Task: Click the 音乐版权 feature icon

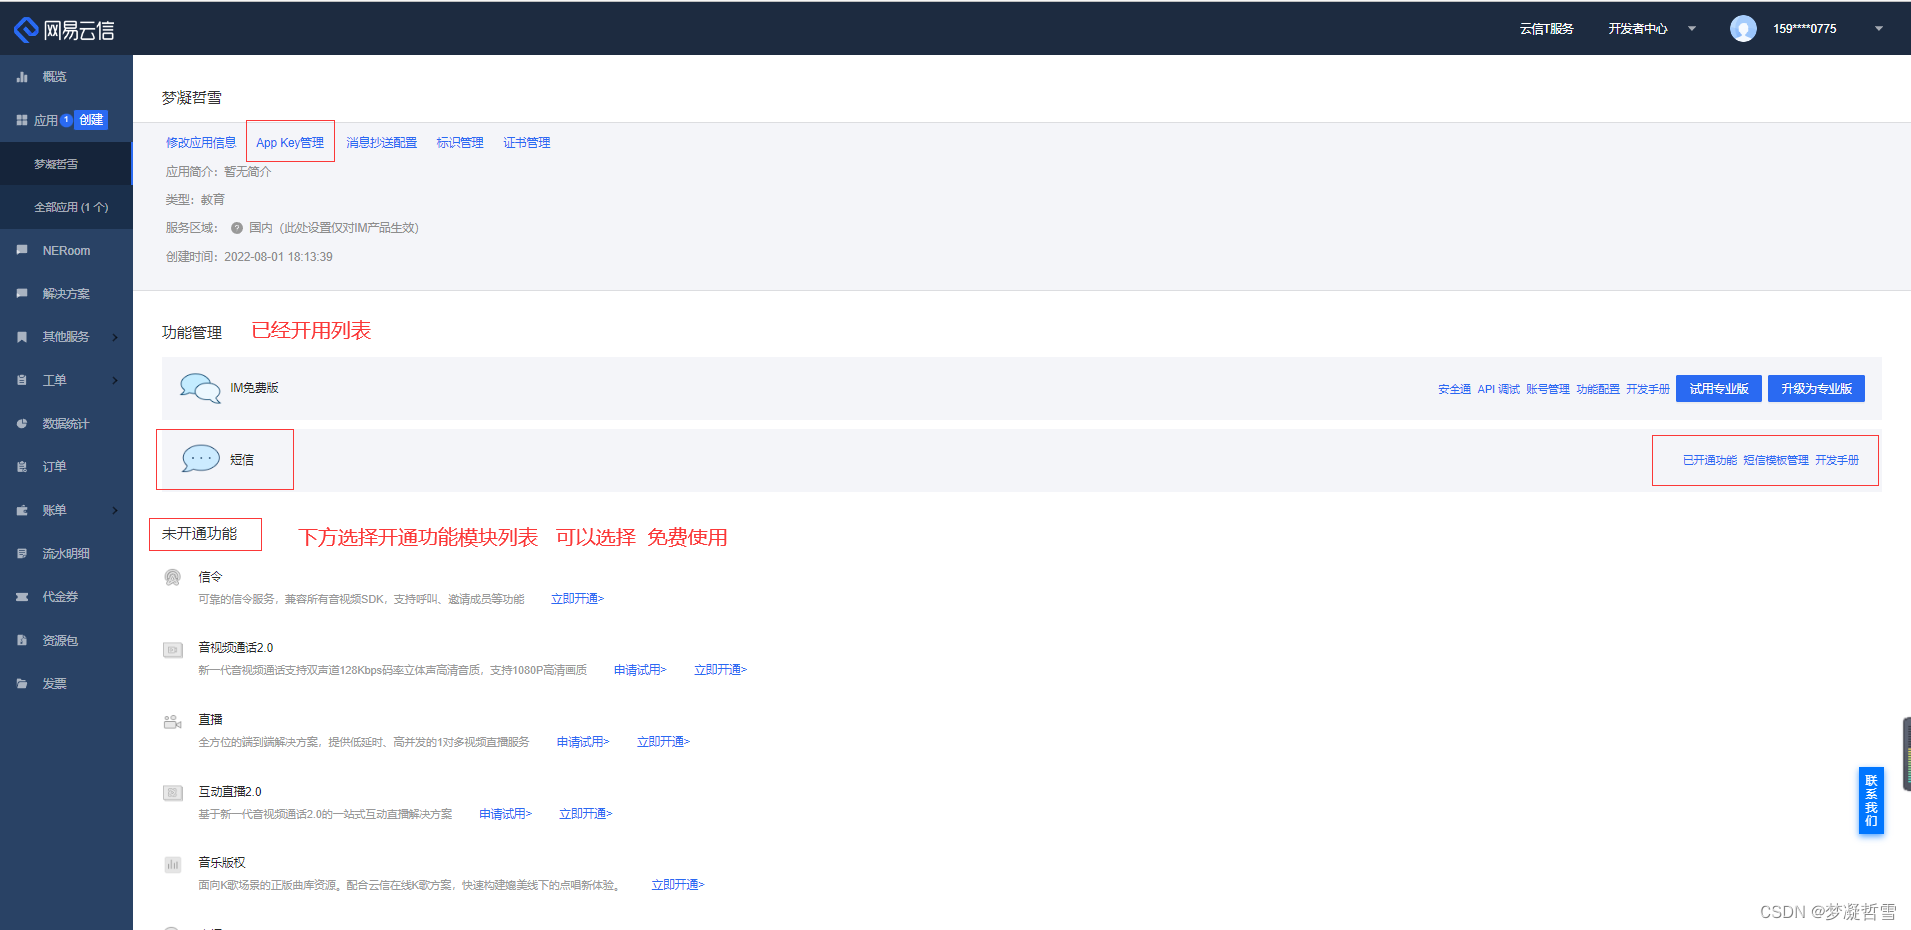Action: point(173,865)
